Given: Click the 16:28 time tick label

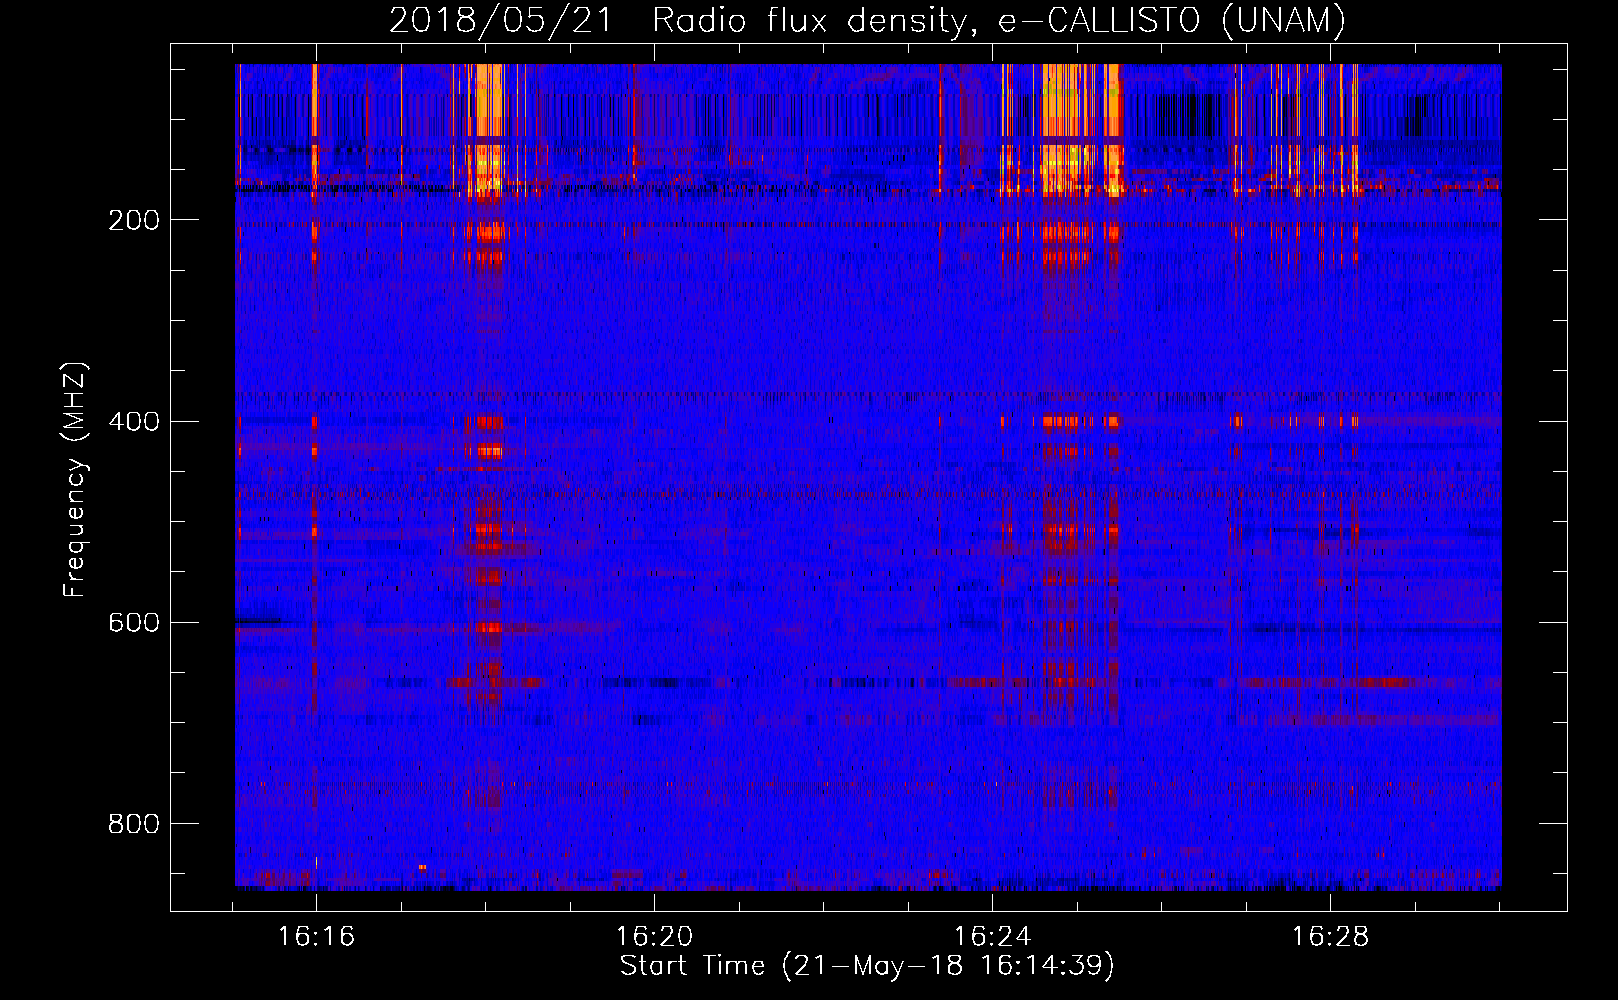Looking at the screenshot, I should click(1330, 937).
